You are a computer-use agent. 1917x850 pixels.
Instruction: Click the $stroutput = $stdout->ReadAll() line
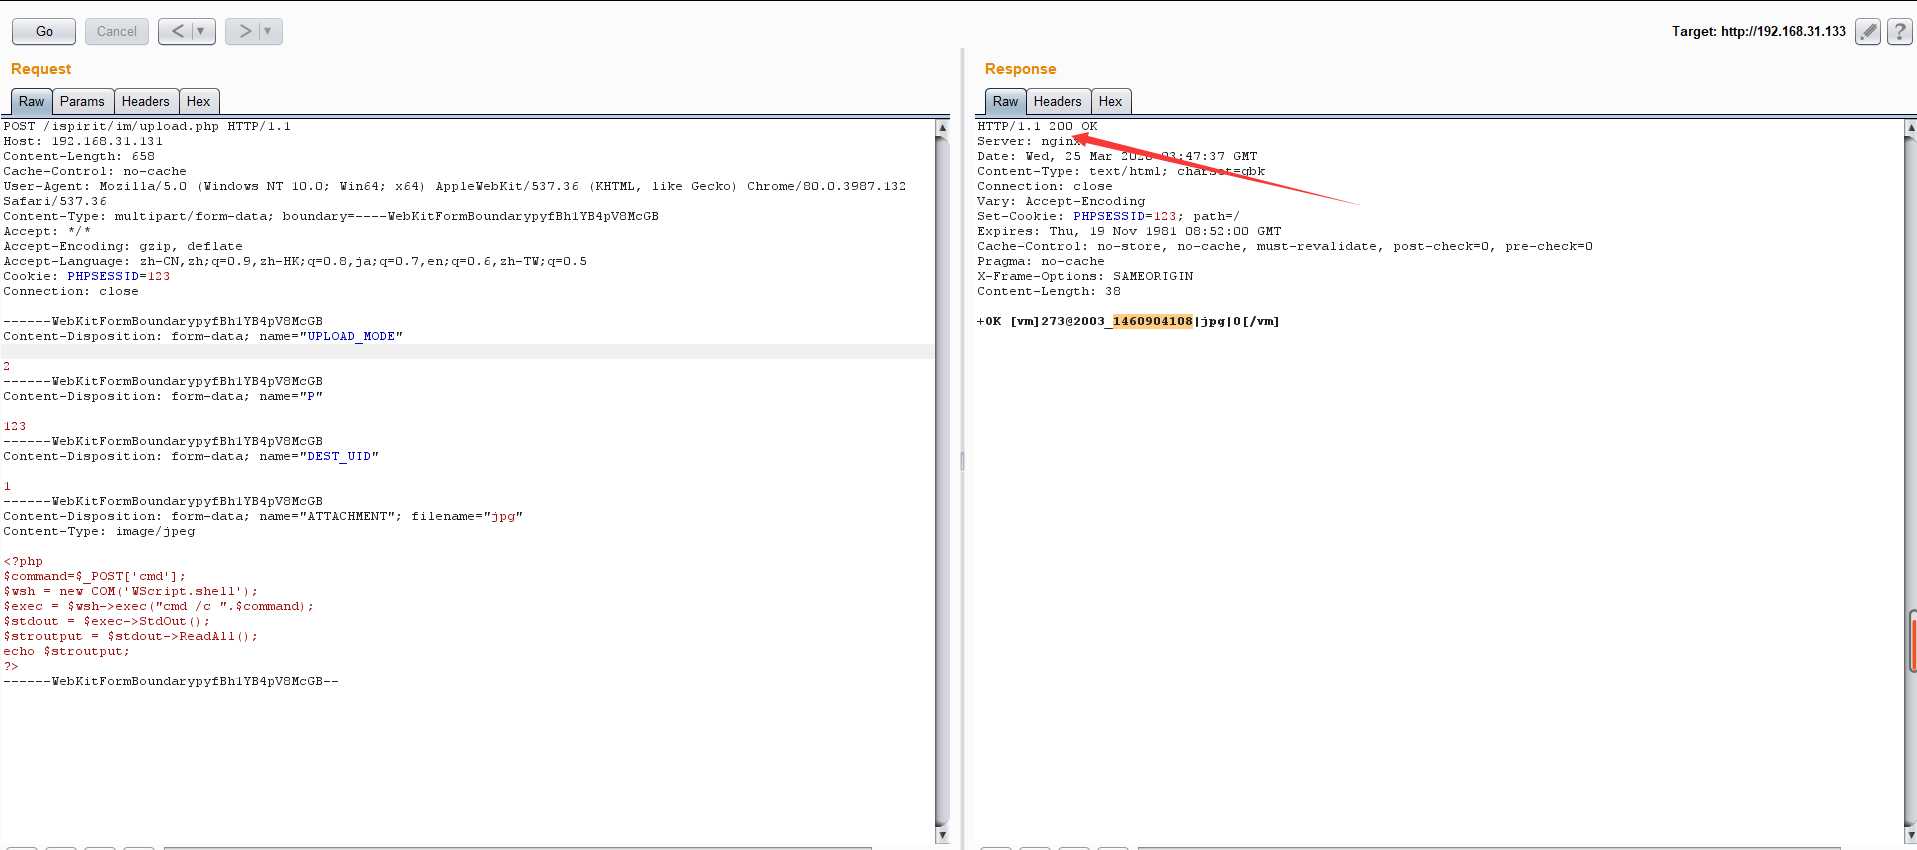click(x=131, y=636)
